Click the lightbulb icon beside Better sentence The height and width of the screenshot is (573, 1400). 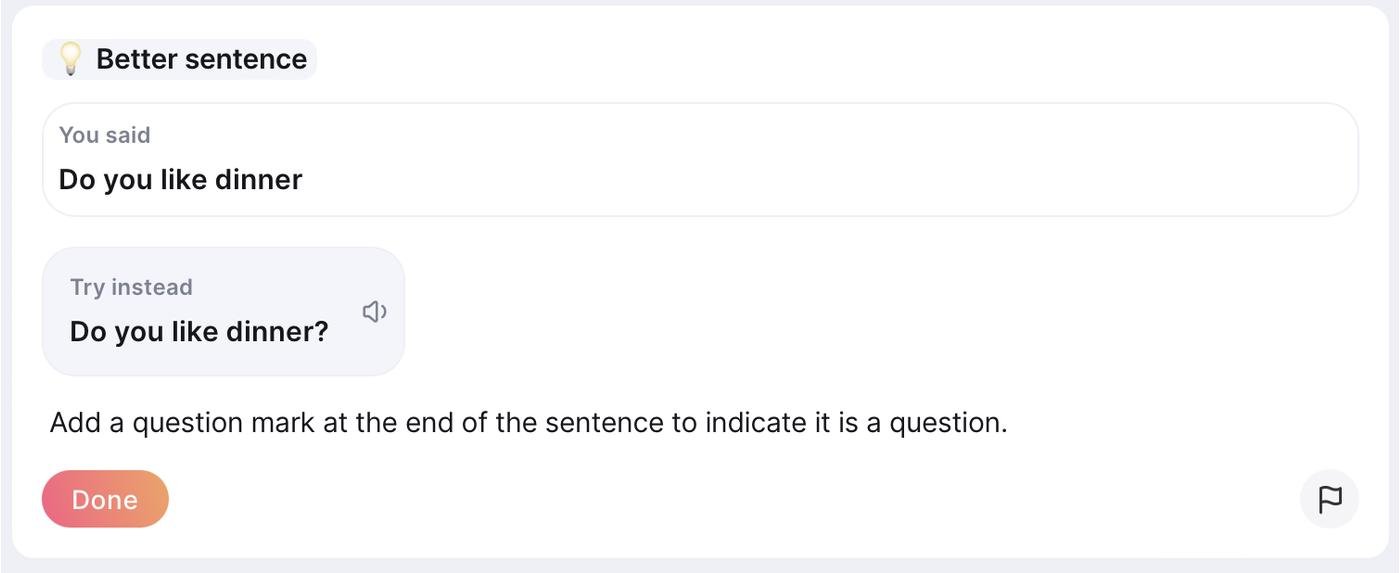click(x=70, y=59)
